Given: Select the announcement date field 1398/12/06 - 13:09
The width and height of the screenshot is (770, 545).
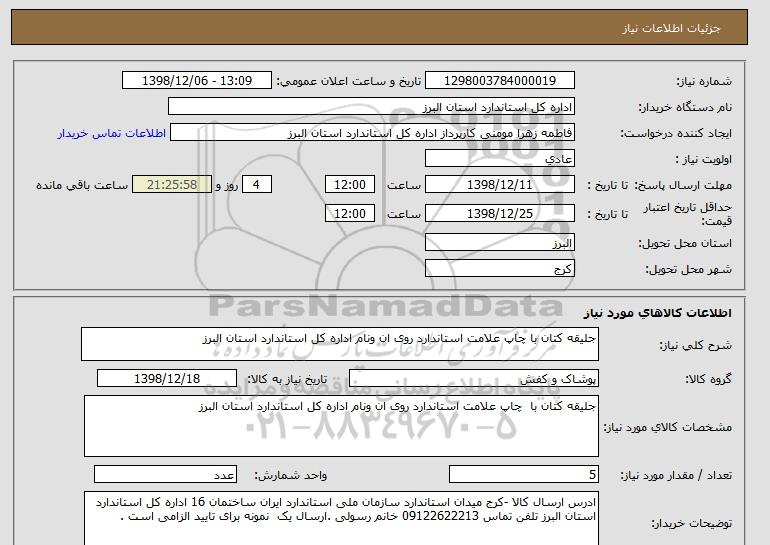Looking at the screenshot, I should [x=196, y=81].
